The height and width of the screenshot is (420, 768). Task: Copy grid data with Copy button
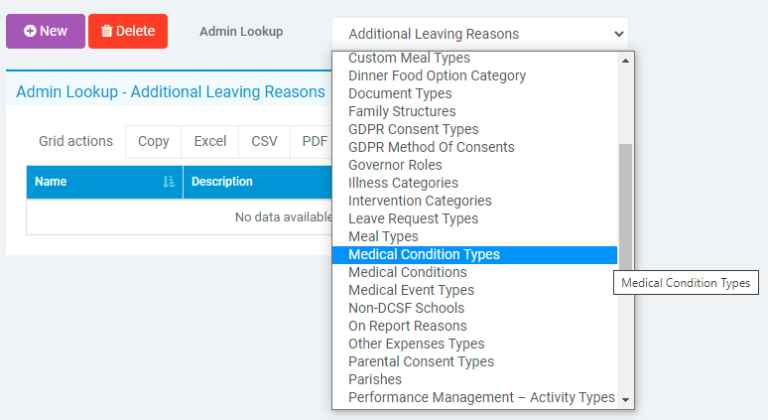(153, 142)
